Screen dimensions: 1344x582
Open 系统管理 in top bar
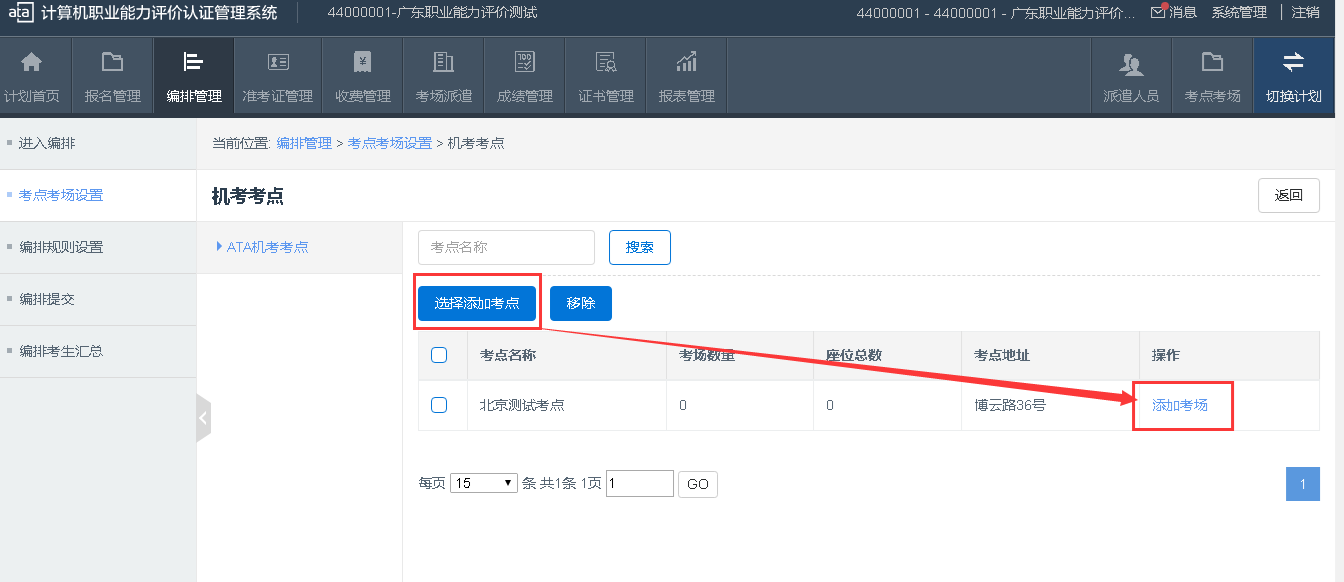coord(1239,13)
